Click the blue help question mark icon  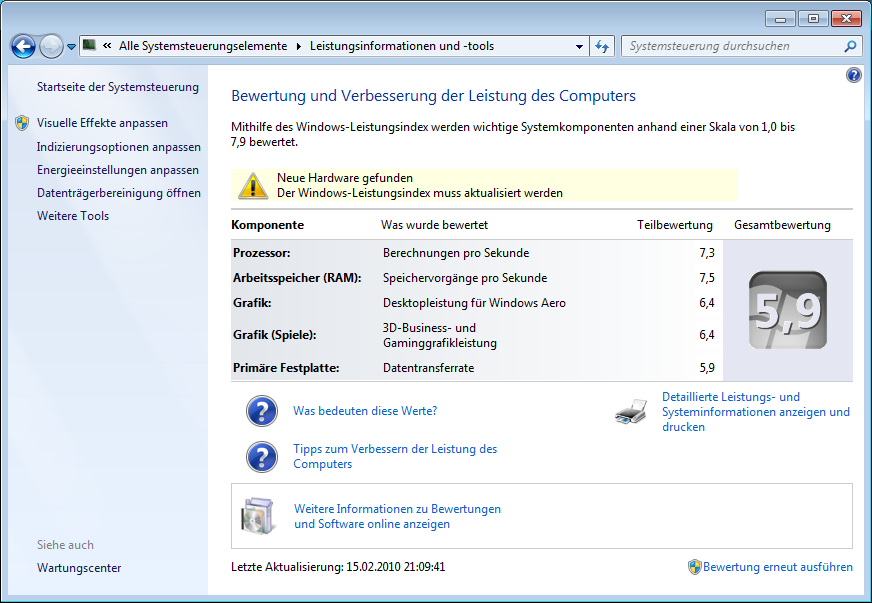(x=853, y=75)
